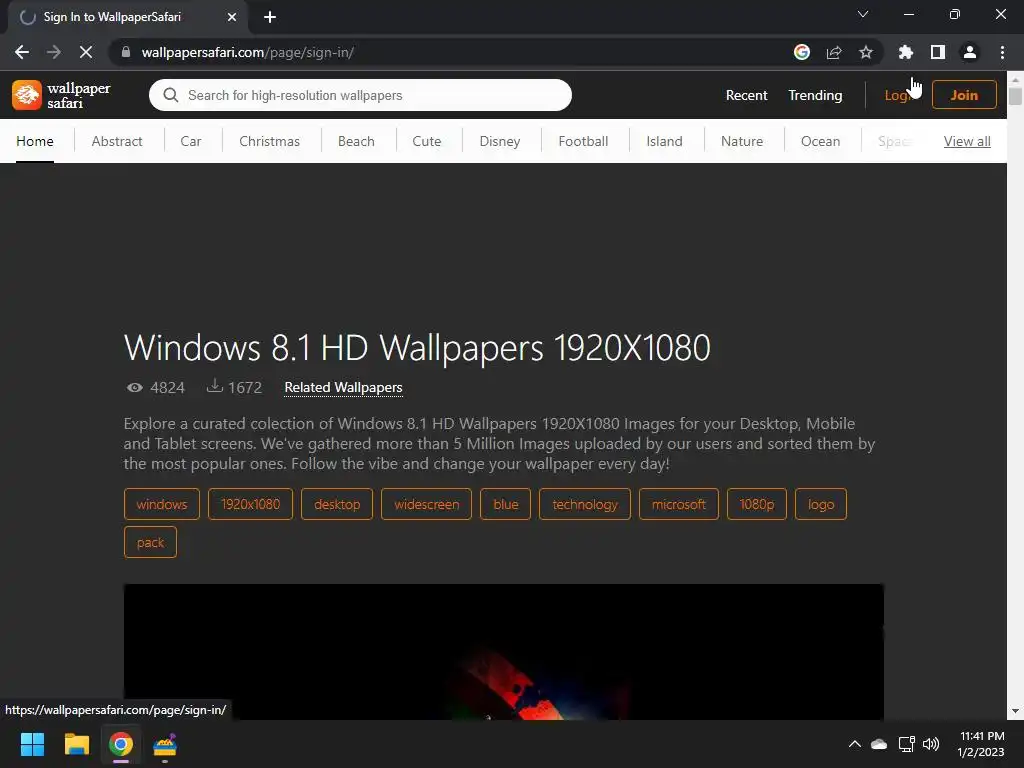The width and height of the screenshot is (1024, 768).
Task: Open Recent wallpapers link
Action: click(746, 95)
